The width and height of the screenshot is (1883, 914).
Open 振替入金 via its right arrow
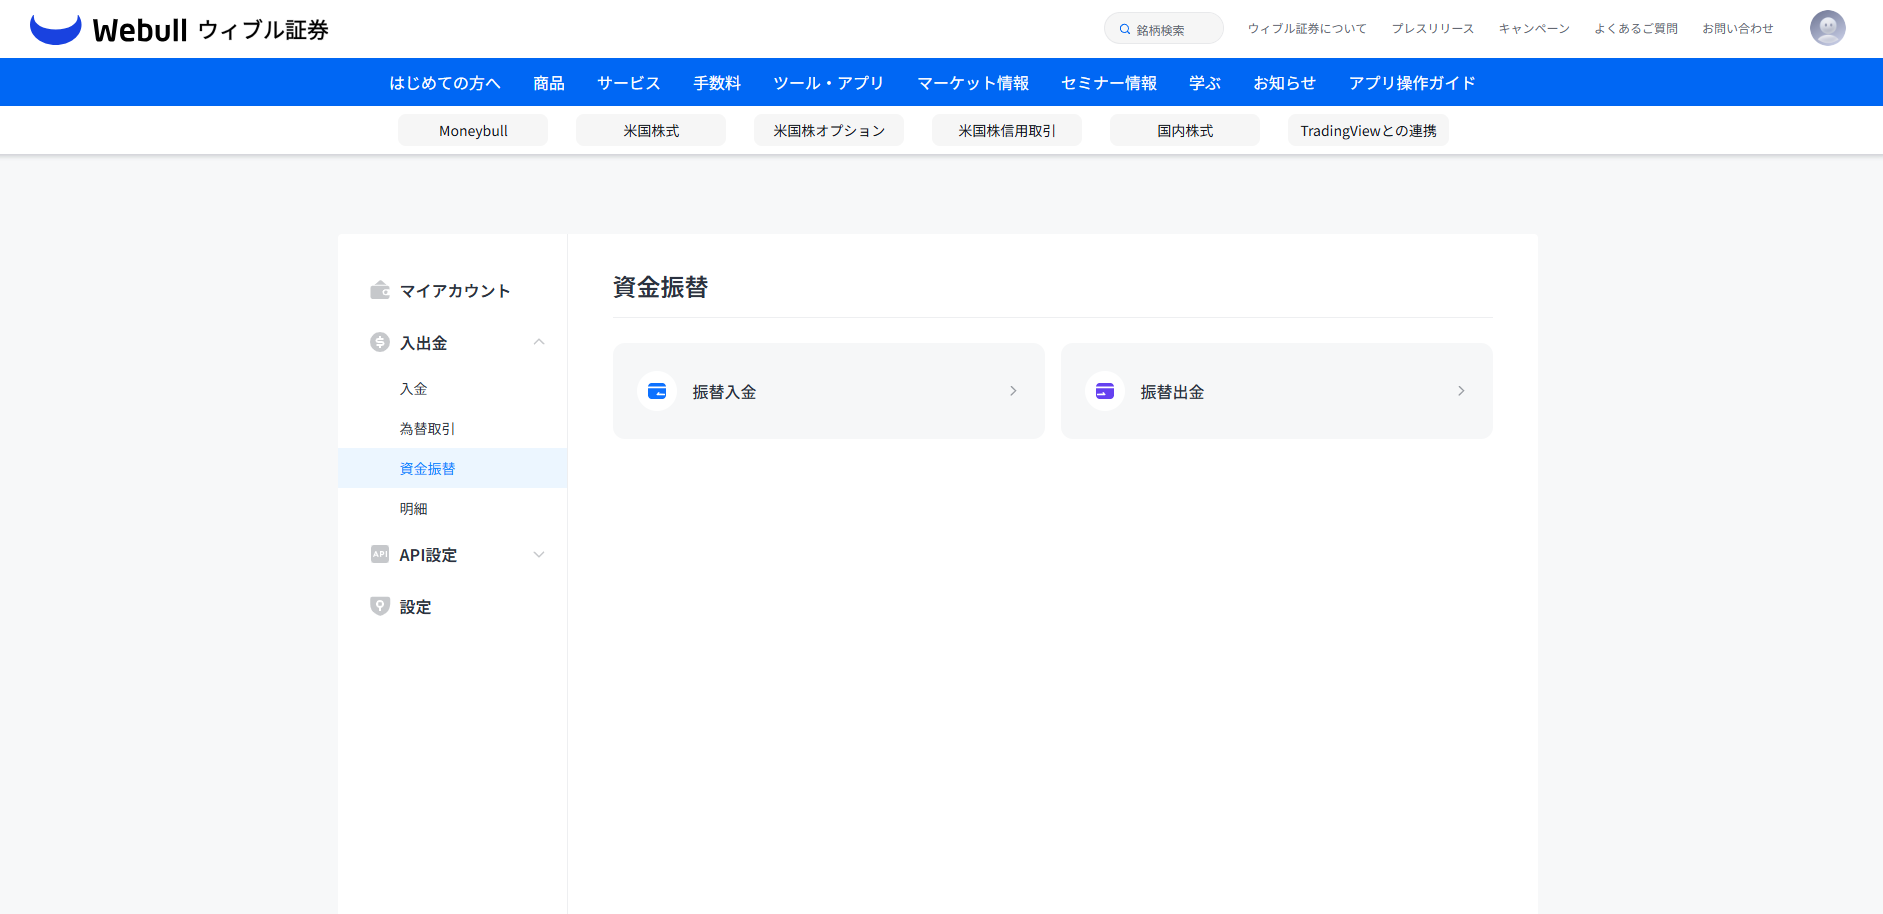tap(1013, 391)
